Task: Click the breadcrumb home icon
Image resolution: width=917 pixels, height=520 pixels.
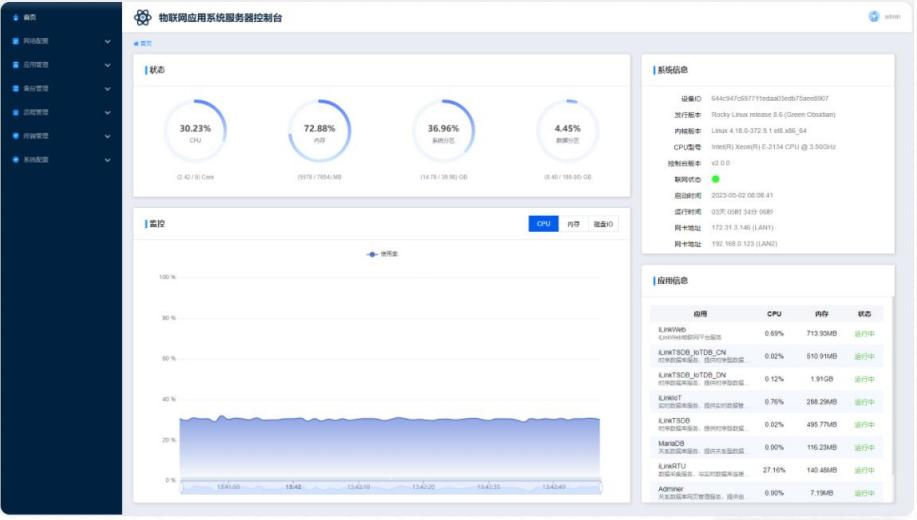Action: coord(136,44)
